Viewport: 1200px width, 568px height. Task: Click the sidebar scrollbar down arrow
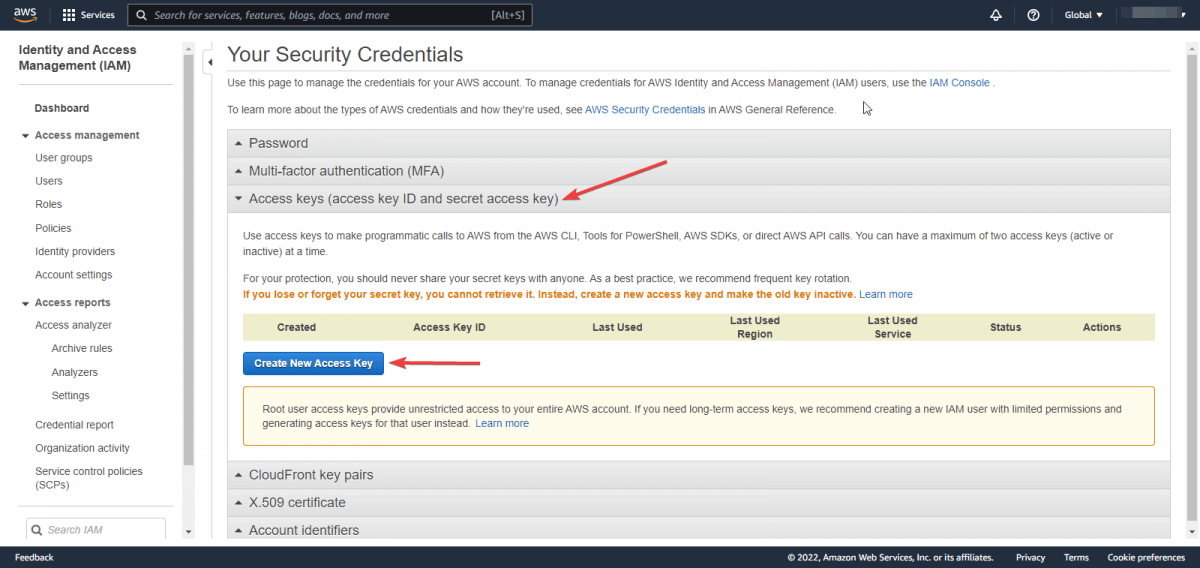(x=189, y=533)
